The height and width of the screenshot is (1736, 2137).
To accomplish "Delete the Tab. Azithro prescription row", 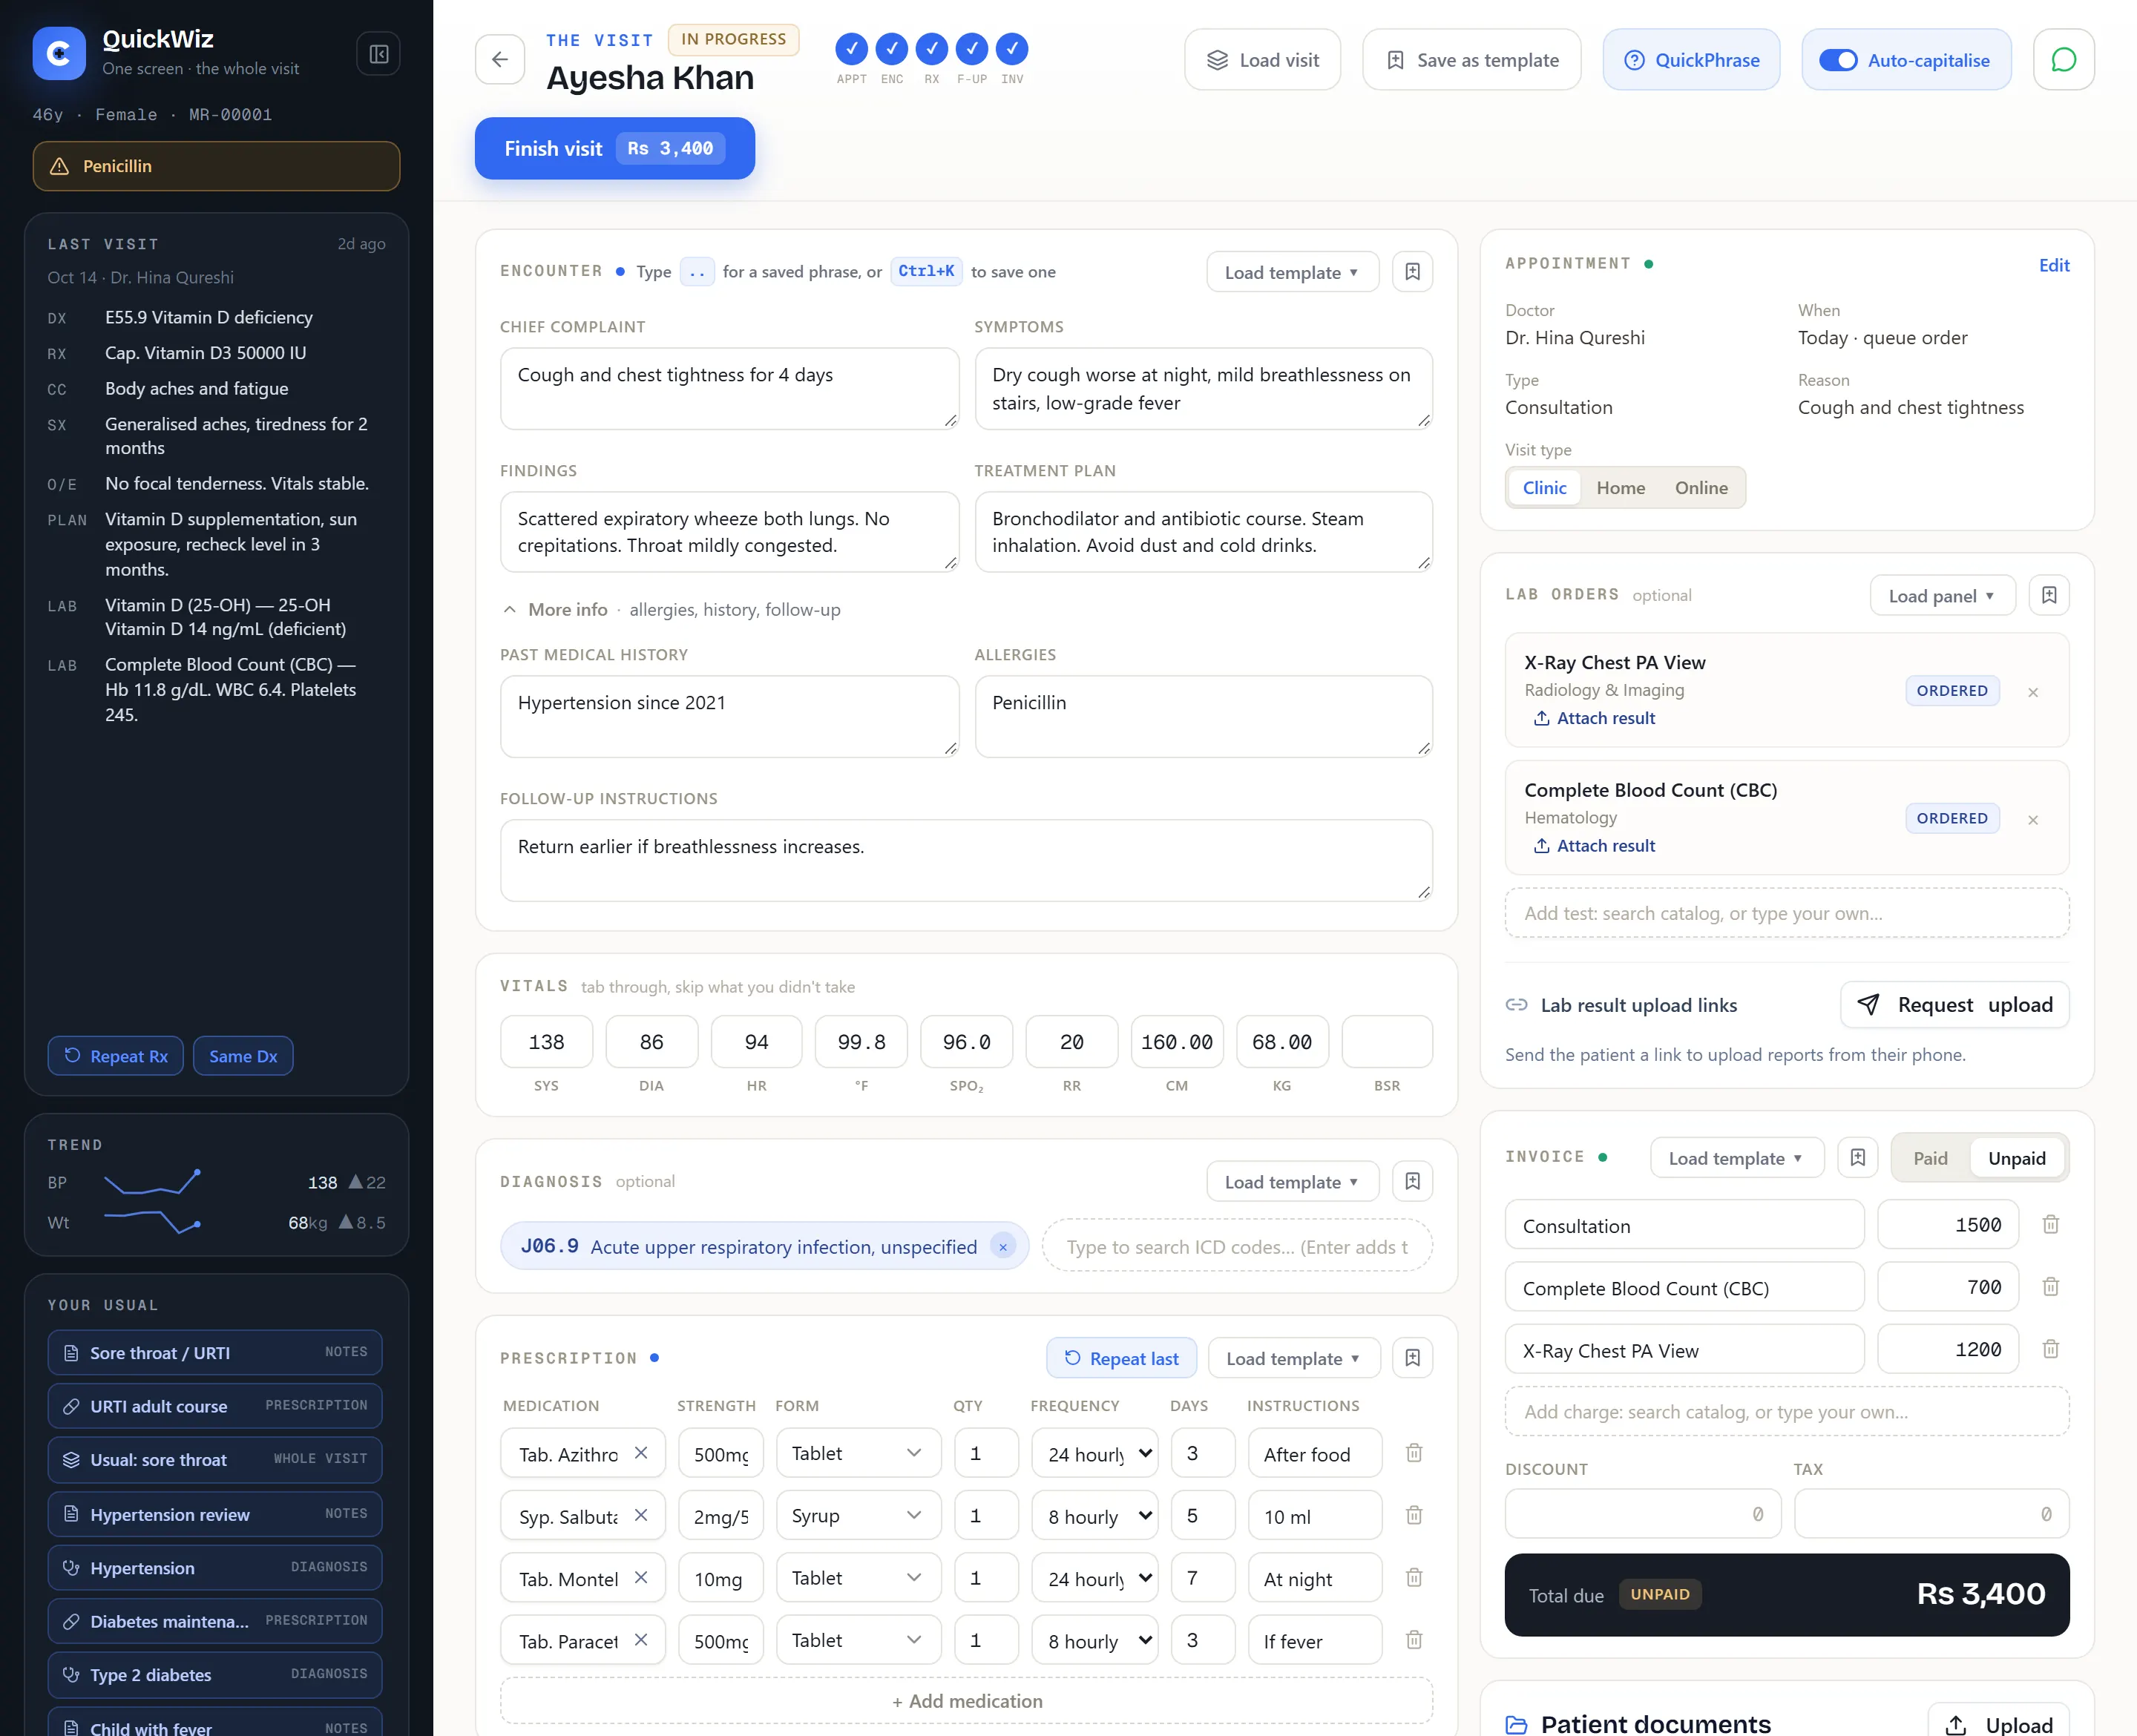I will (x=1414, y=1453).
